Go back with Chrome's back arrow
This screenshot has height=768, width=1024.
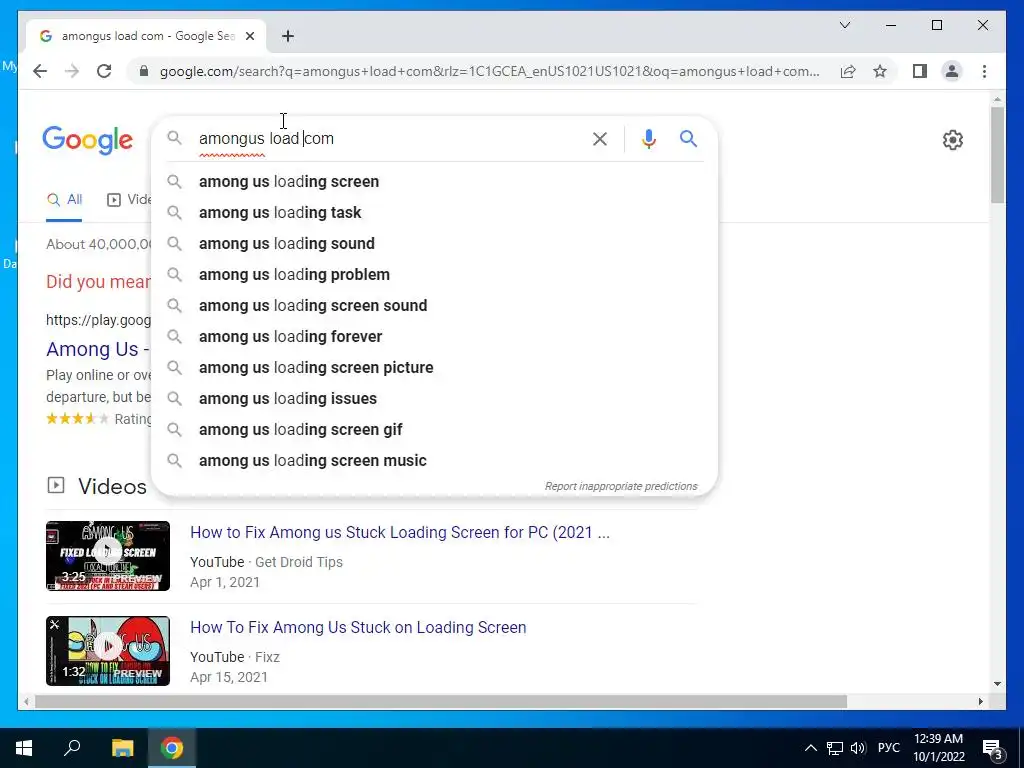40,71
